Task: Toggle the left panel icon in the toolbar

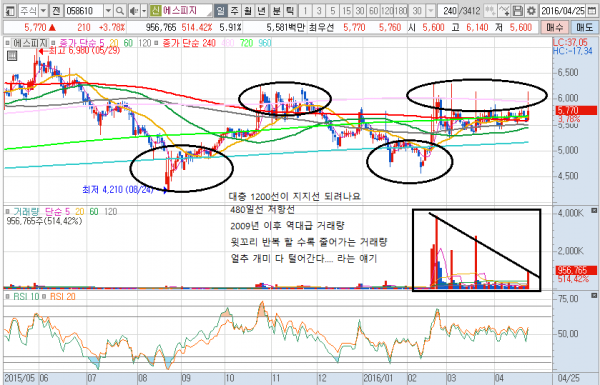Action: pos(9,11)
